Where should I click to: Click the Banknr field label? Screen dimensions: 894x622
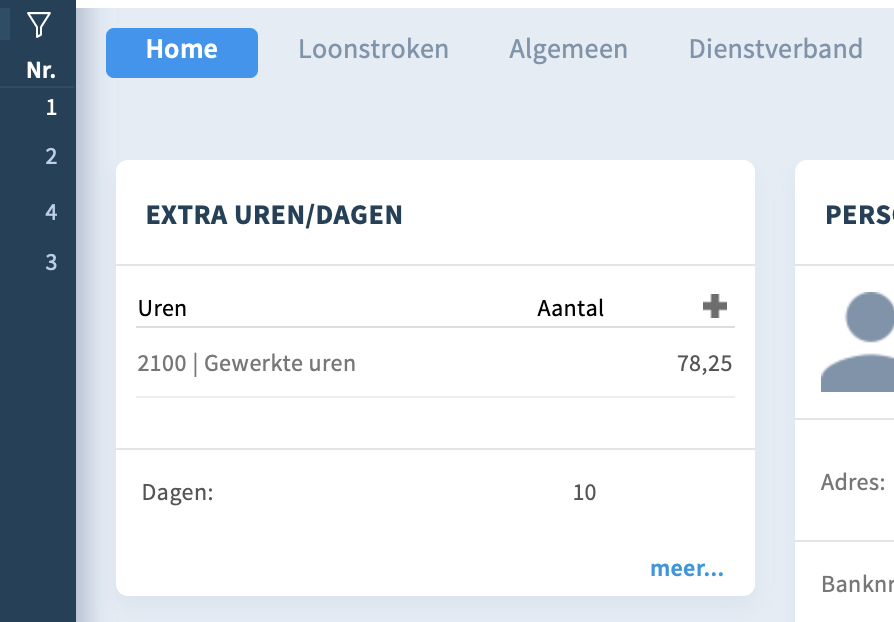(x=856, y=581)
